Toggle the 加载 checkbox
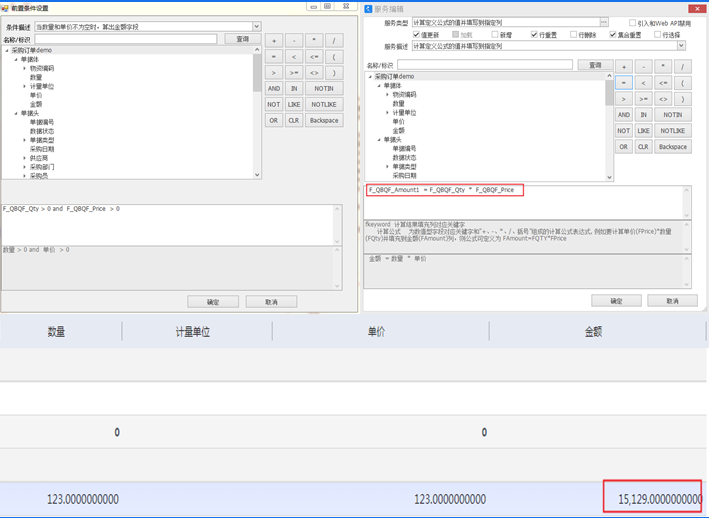 pos(456,35)
